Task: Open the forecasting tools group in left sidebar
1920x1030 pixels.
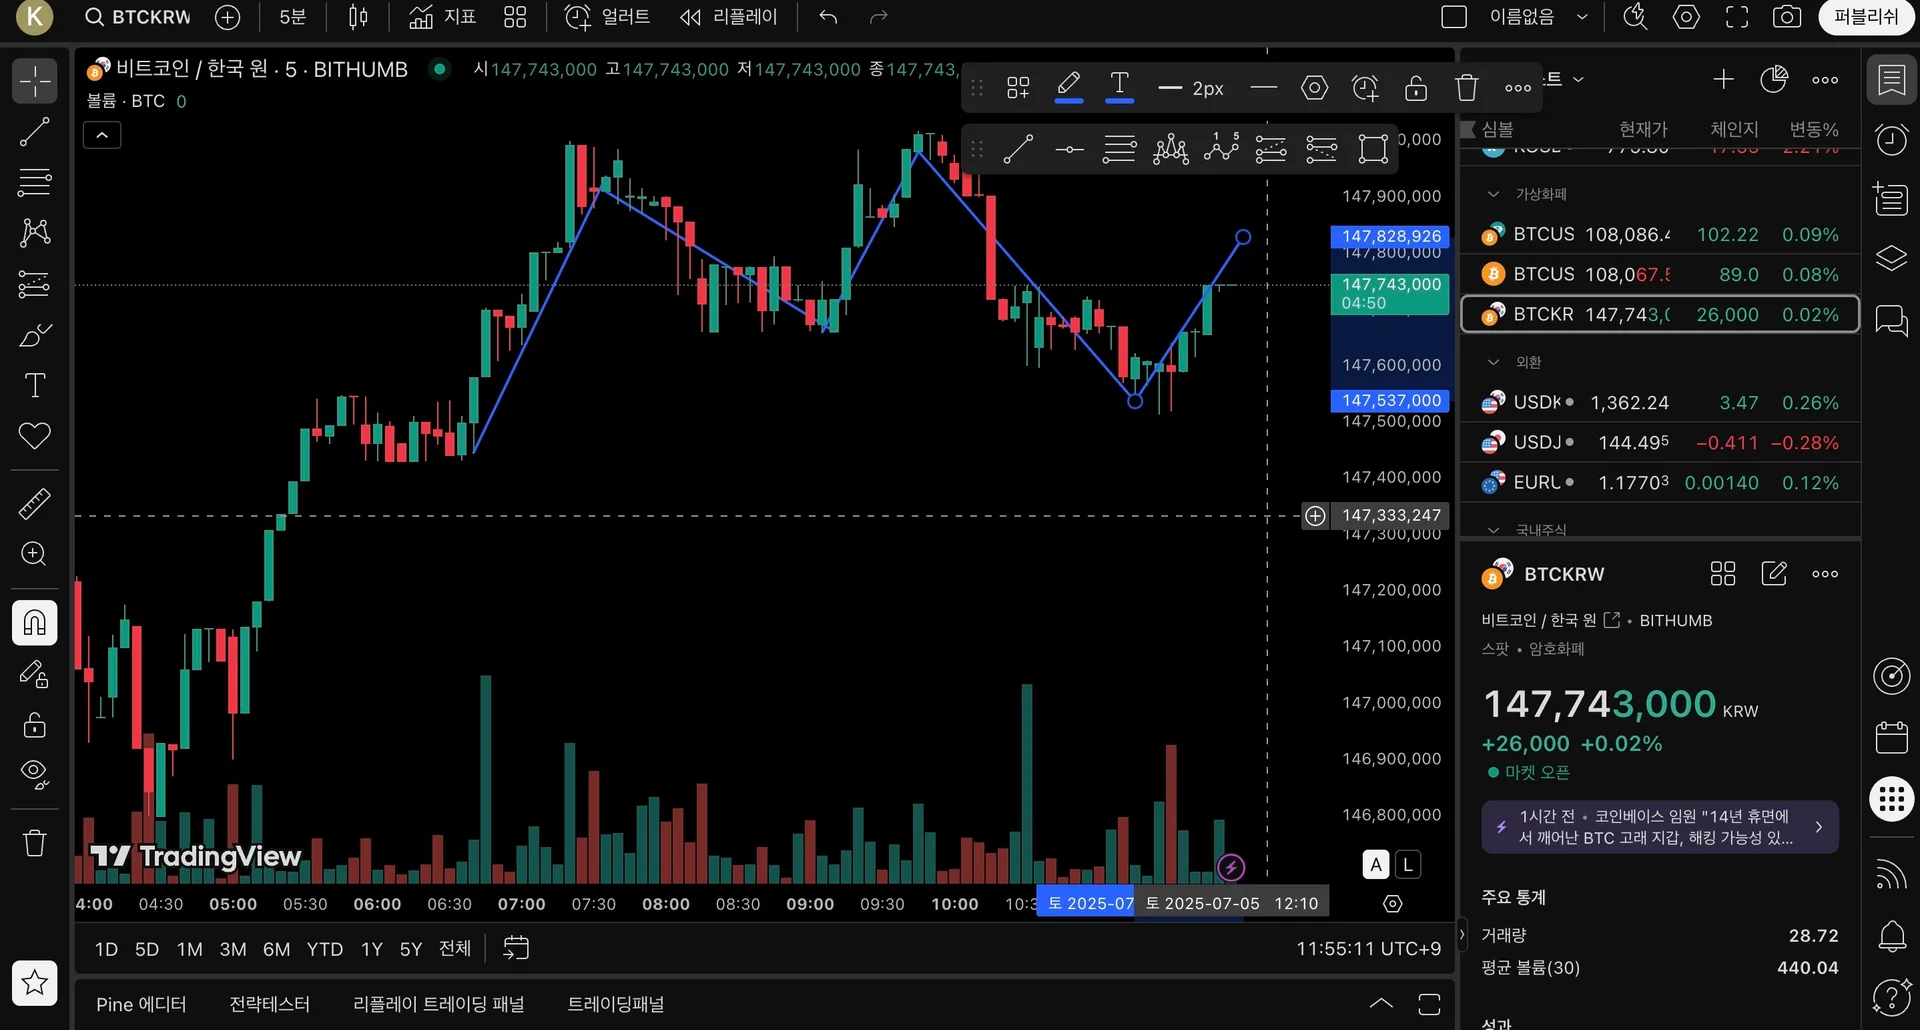Action: [x=35, y=284]
